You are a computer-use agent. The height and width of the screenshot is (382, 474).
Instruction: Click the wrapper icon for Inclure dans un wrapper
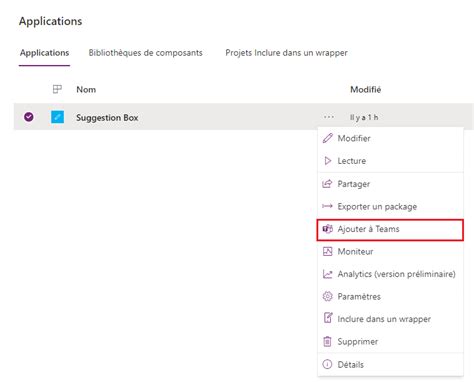click(328, 319)
